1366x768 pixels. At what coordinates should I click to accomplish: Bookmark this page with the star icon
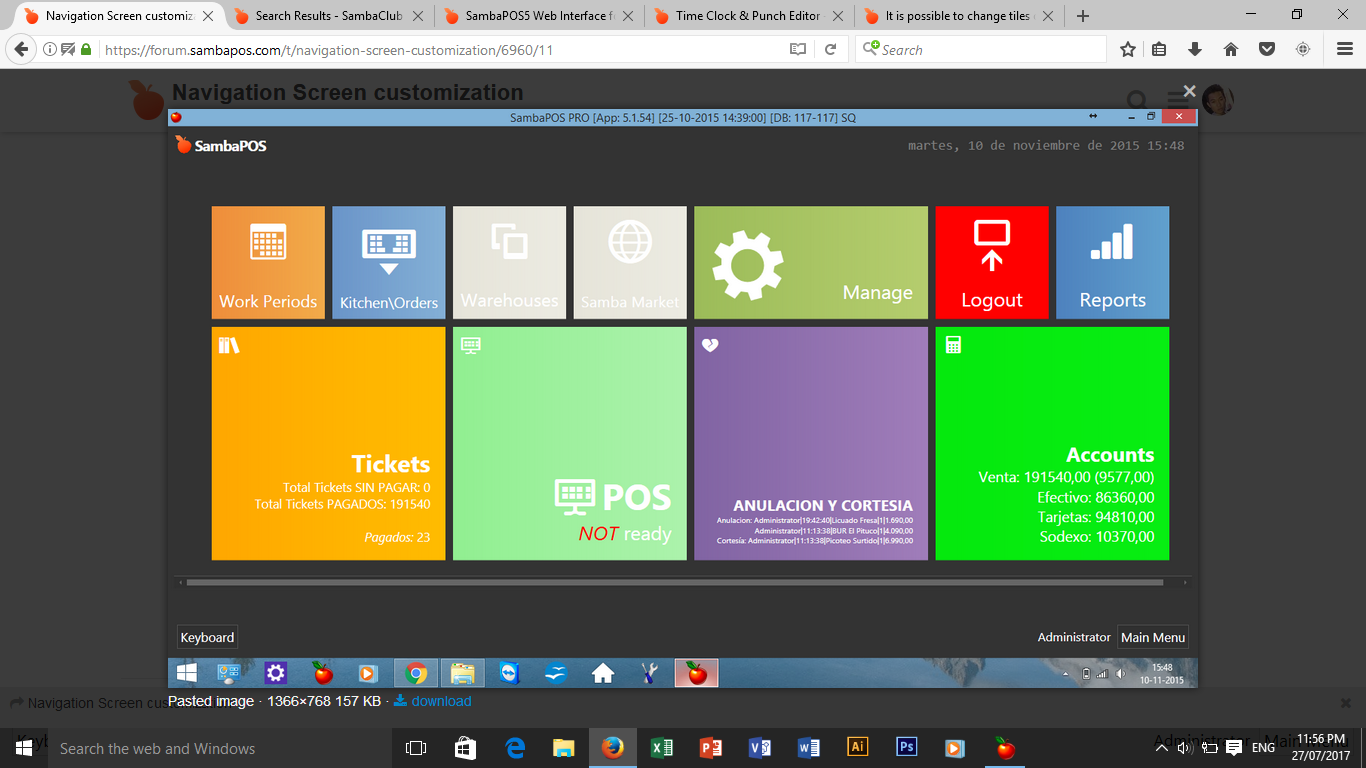[1127, 49]
